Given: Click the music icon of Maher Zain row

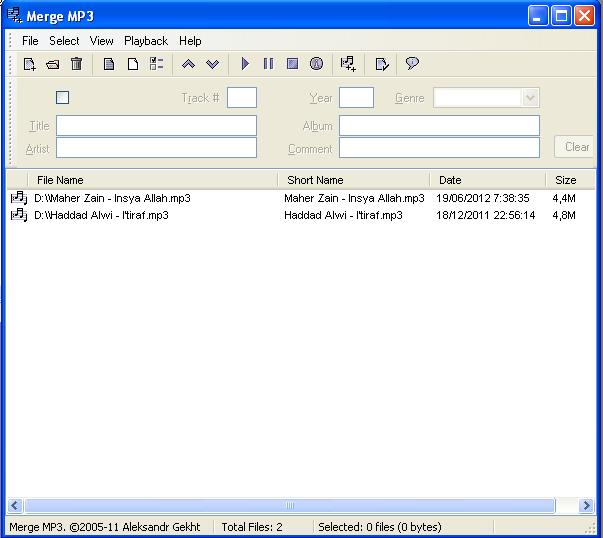Looking at the screenshot, I should (x=18, y=198).
